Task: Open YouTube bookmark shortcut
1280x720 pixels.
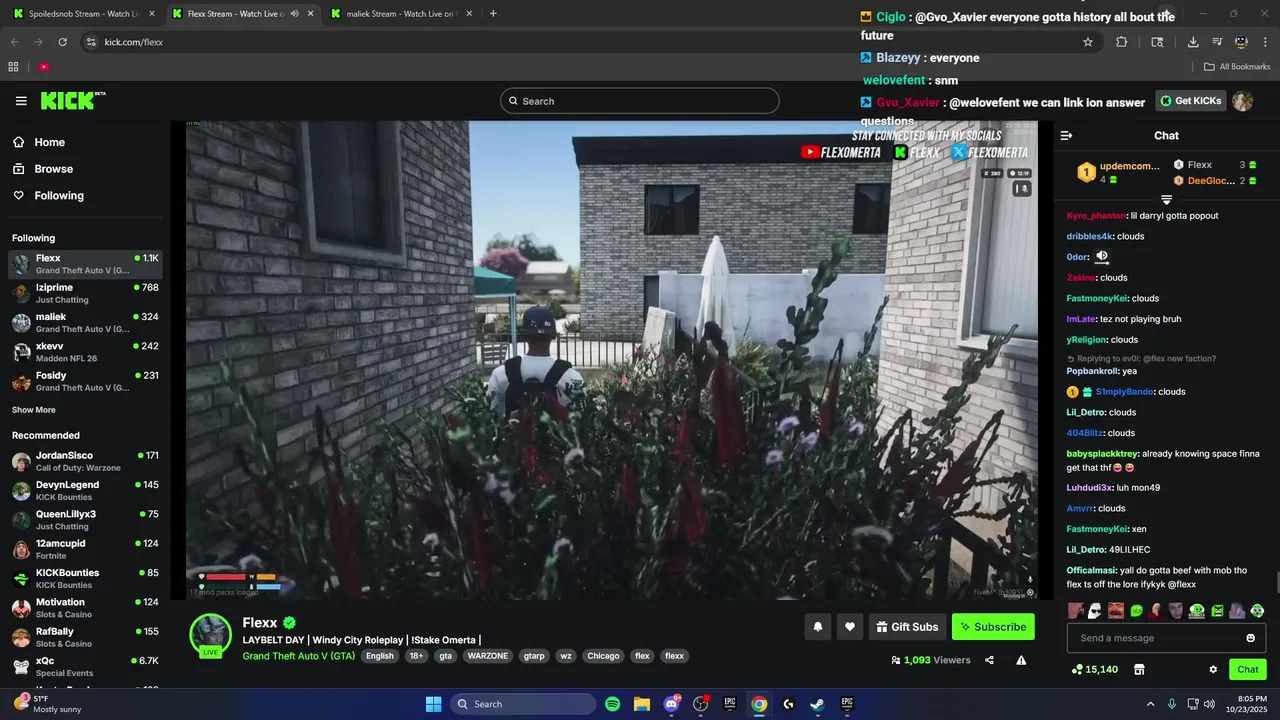Action: (44, 67)
